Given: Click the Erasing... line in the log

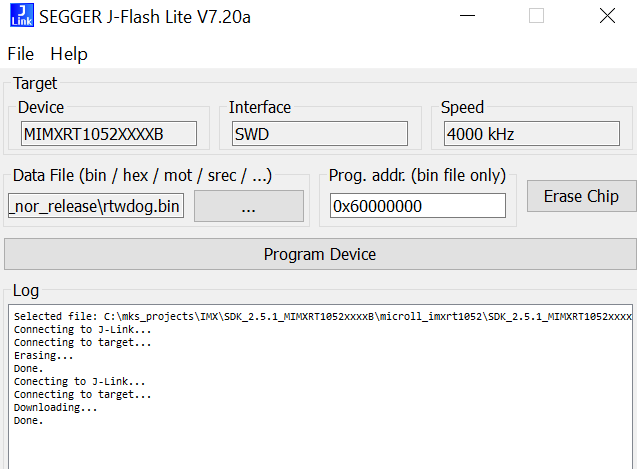Looking at the screenshot, I should click(x=43, y=356).
